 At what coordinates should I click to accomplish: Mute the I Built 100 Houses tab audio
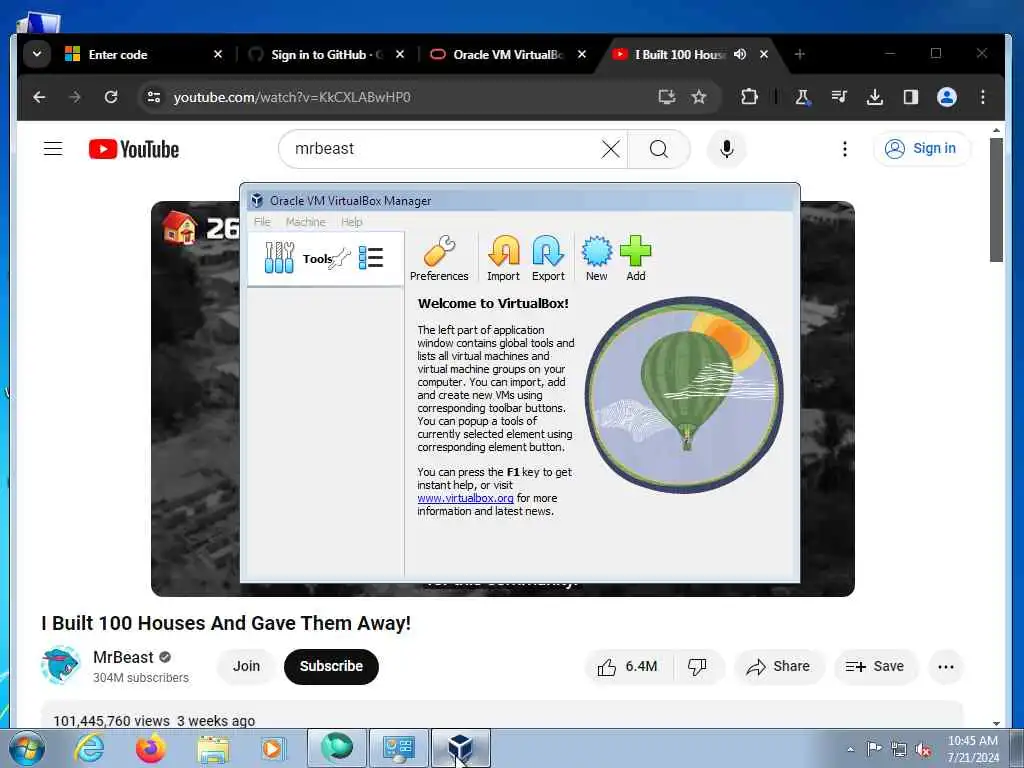(740, 54)
